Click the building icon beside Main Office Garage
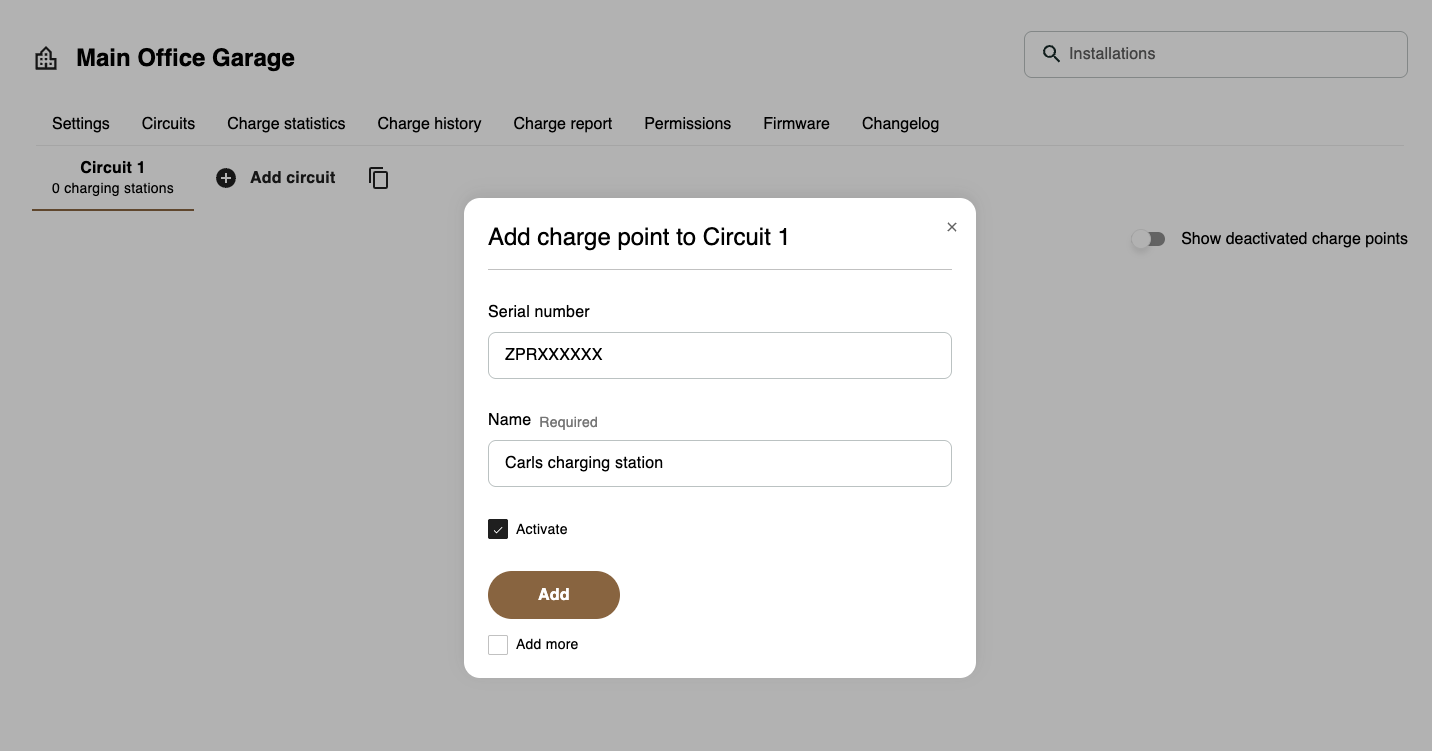Image resolution: width=1432 pixels, height=751 pixels. (x=46, y=58)
